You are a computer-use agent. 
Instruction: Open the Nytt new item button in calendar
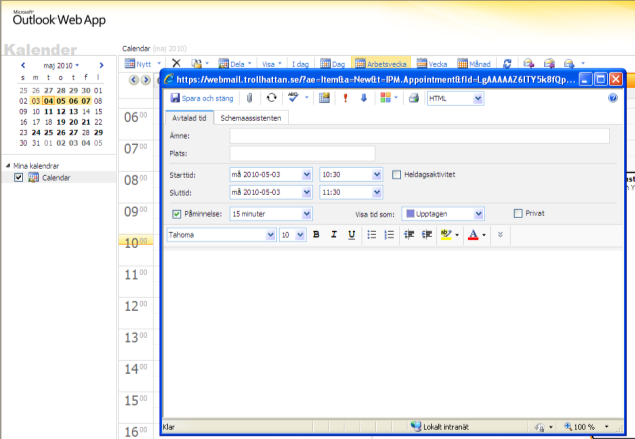pos(139,64)
